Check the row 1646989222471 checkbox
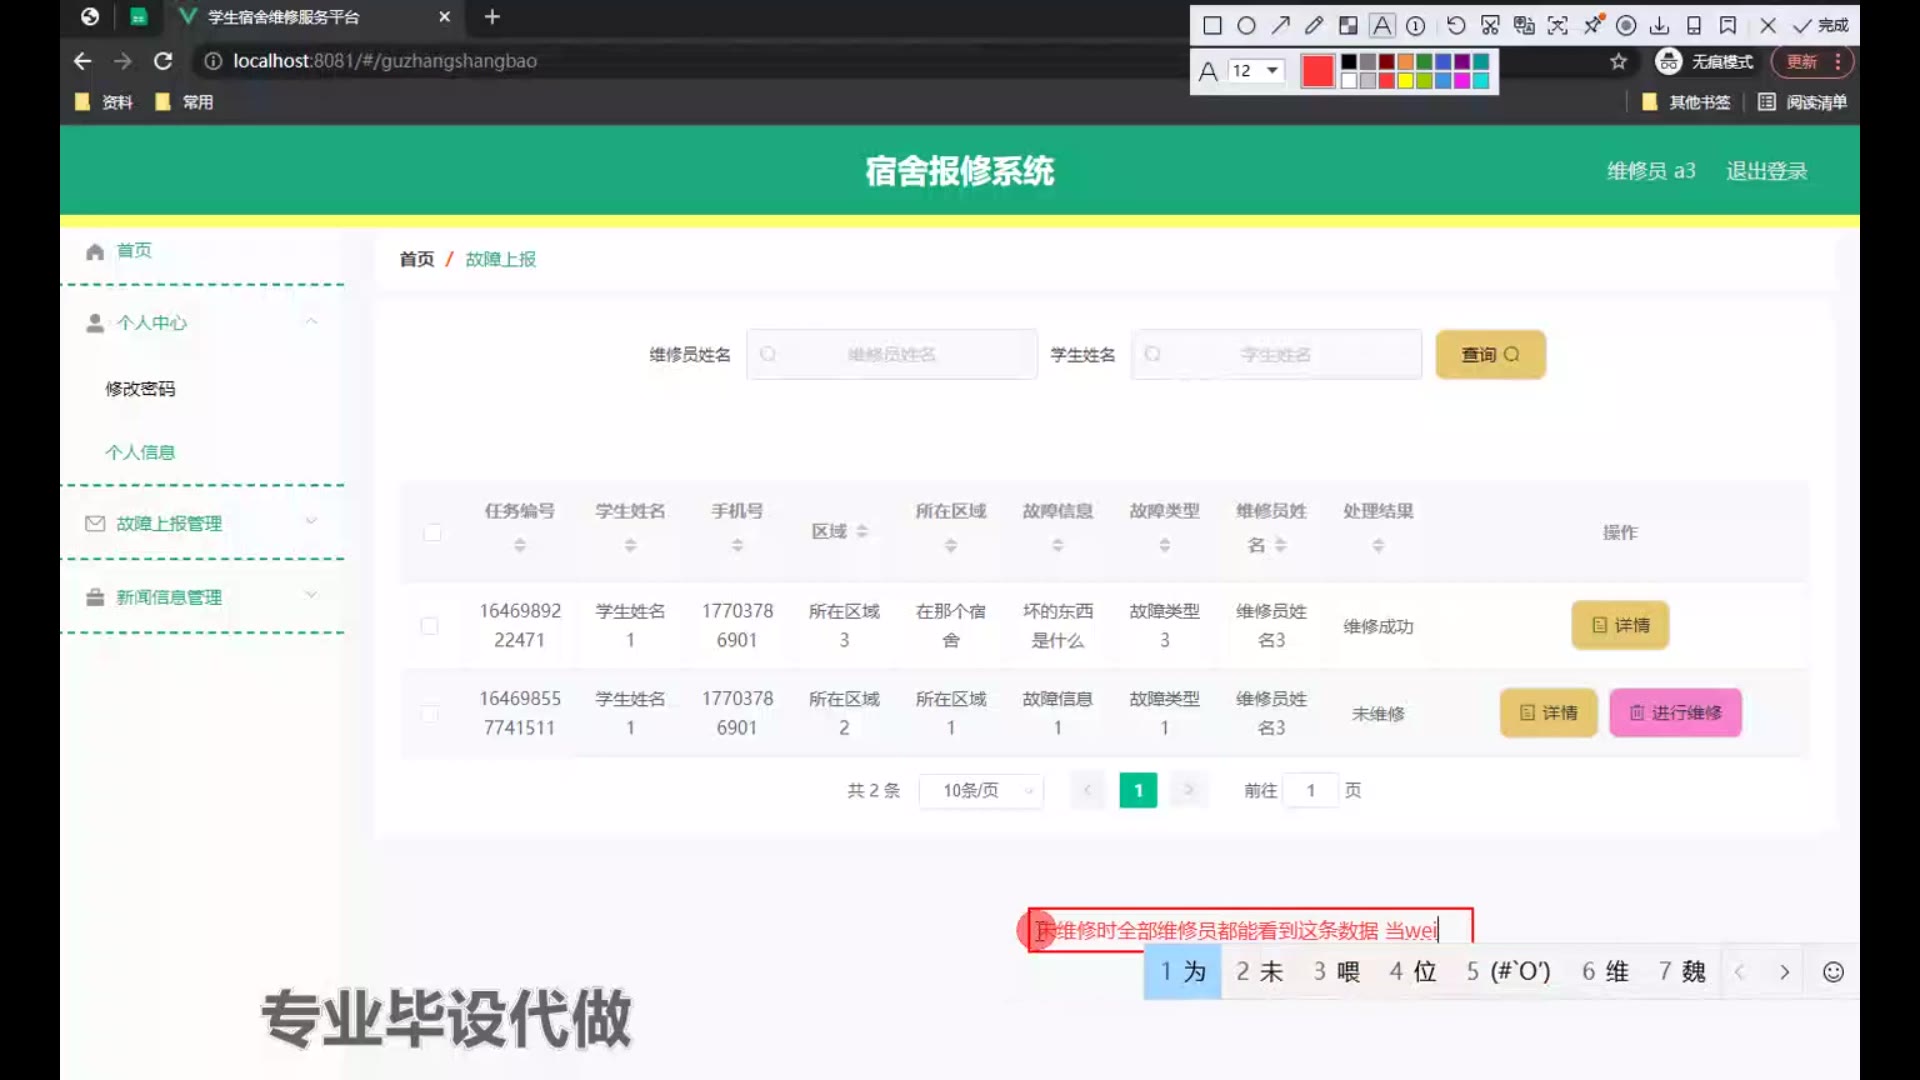This screenshot has width=1920, height=1080. coord(429,625)
